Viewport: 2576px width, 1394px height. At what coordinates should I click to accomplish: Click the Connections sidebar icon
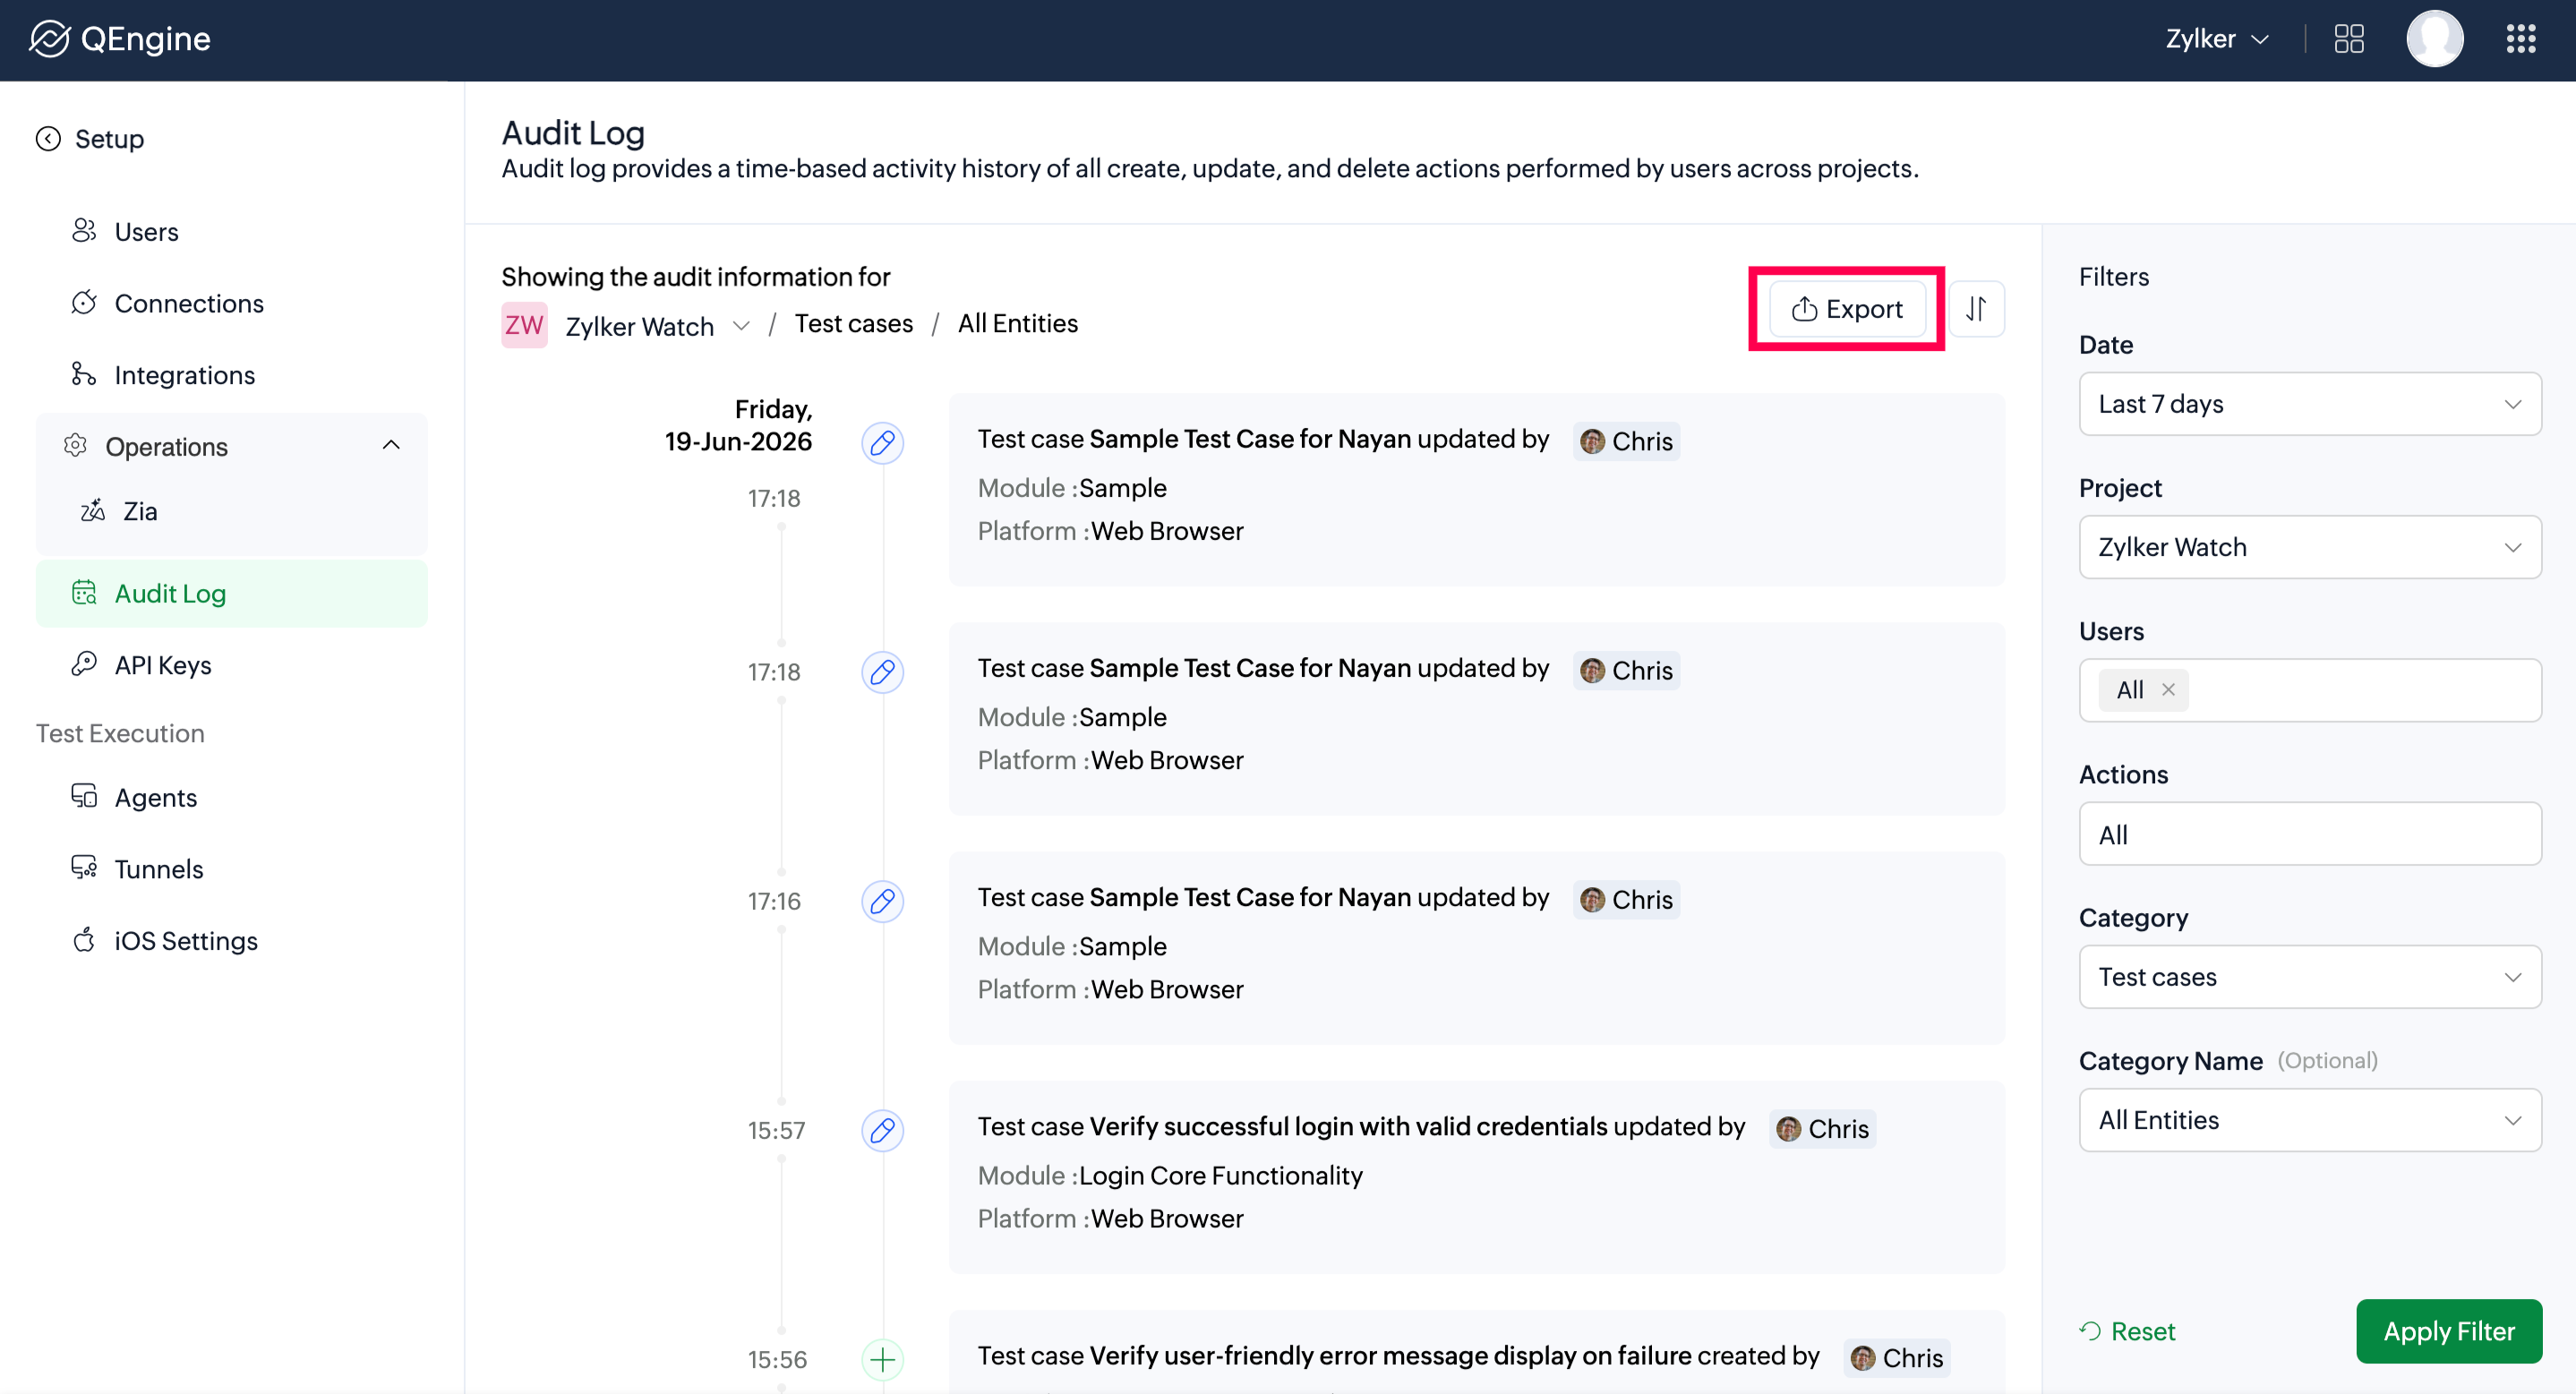pyautogui.click(x=84, y=302)
